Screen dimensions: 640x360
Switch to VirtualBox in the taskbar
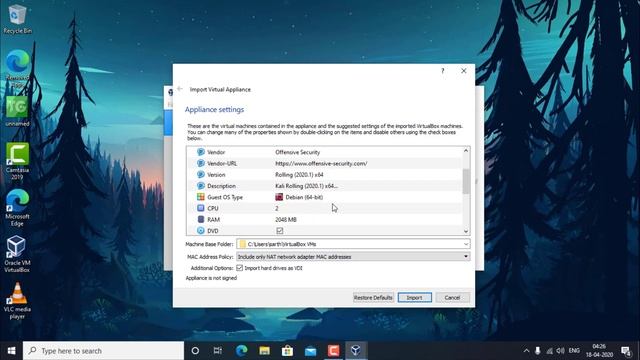[x=356, y=351]
